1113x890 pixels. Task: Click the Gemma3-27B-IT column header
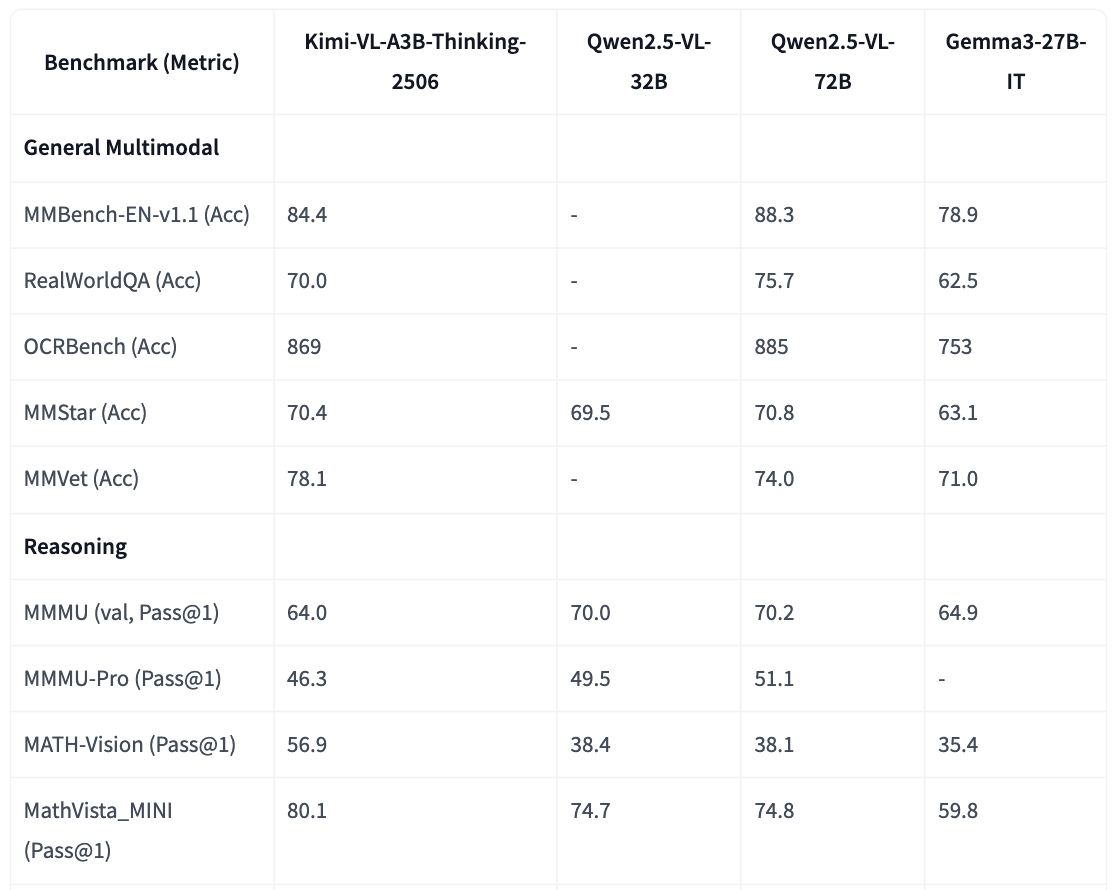(1015, 62)
